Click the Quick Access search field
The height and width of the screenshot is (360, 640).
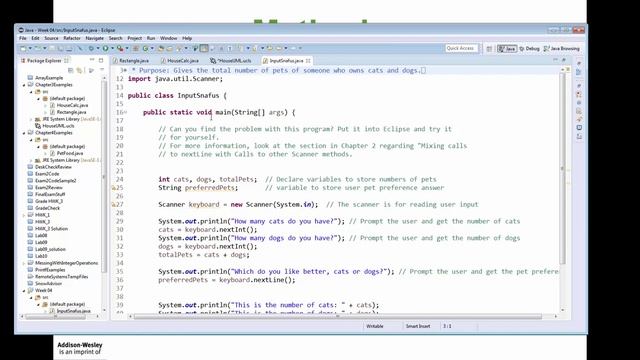[x=461, y=48]
